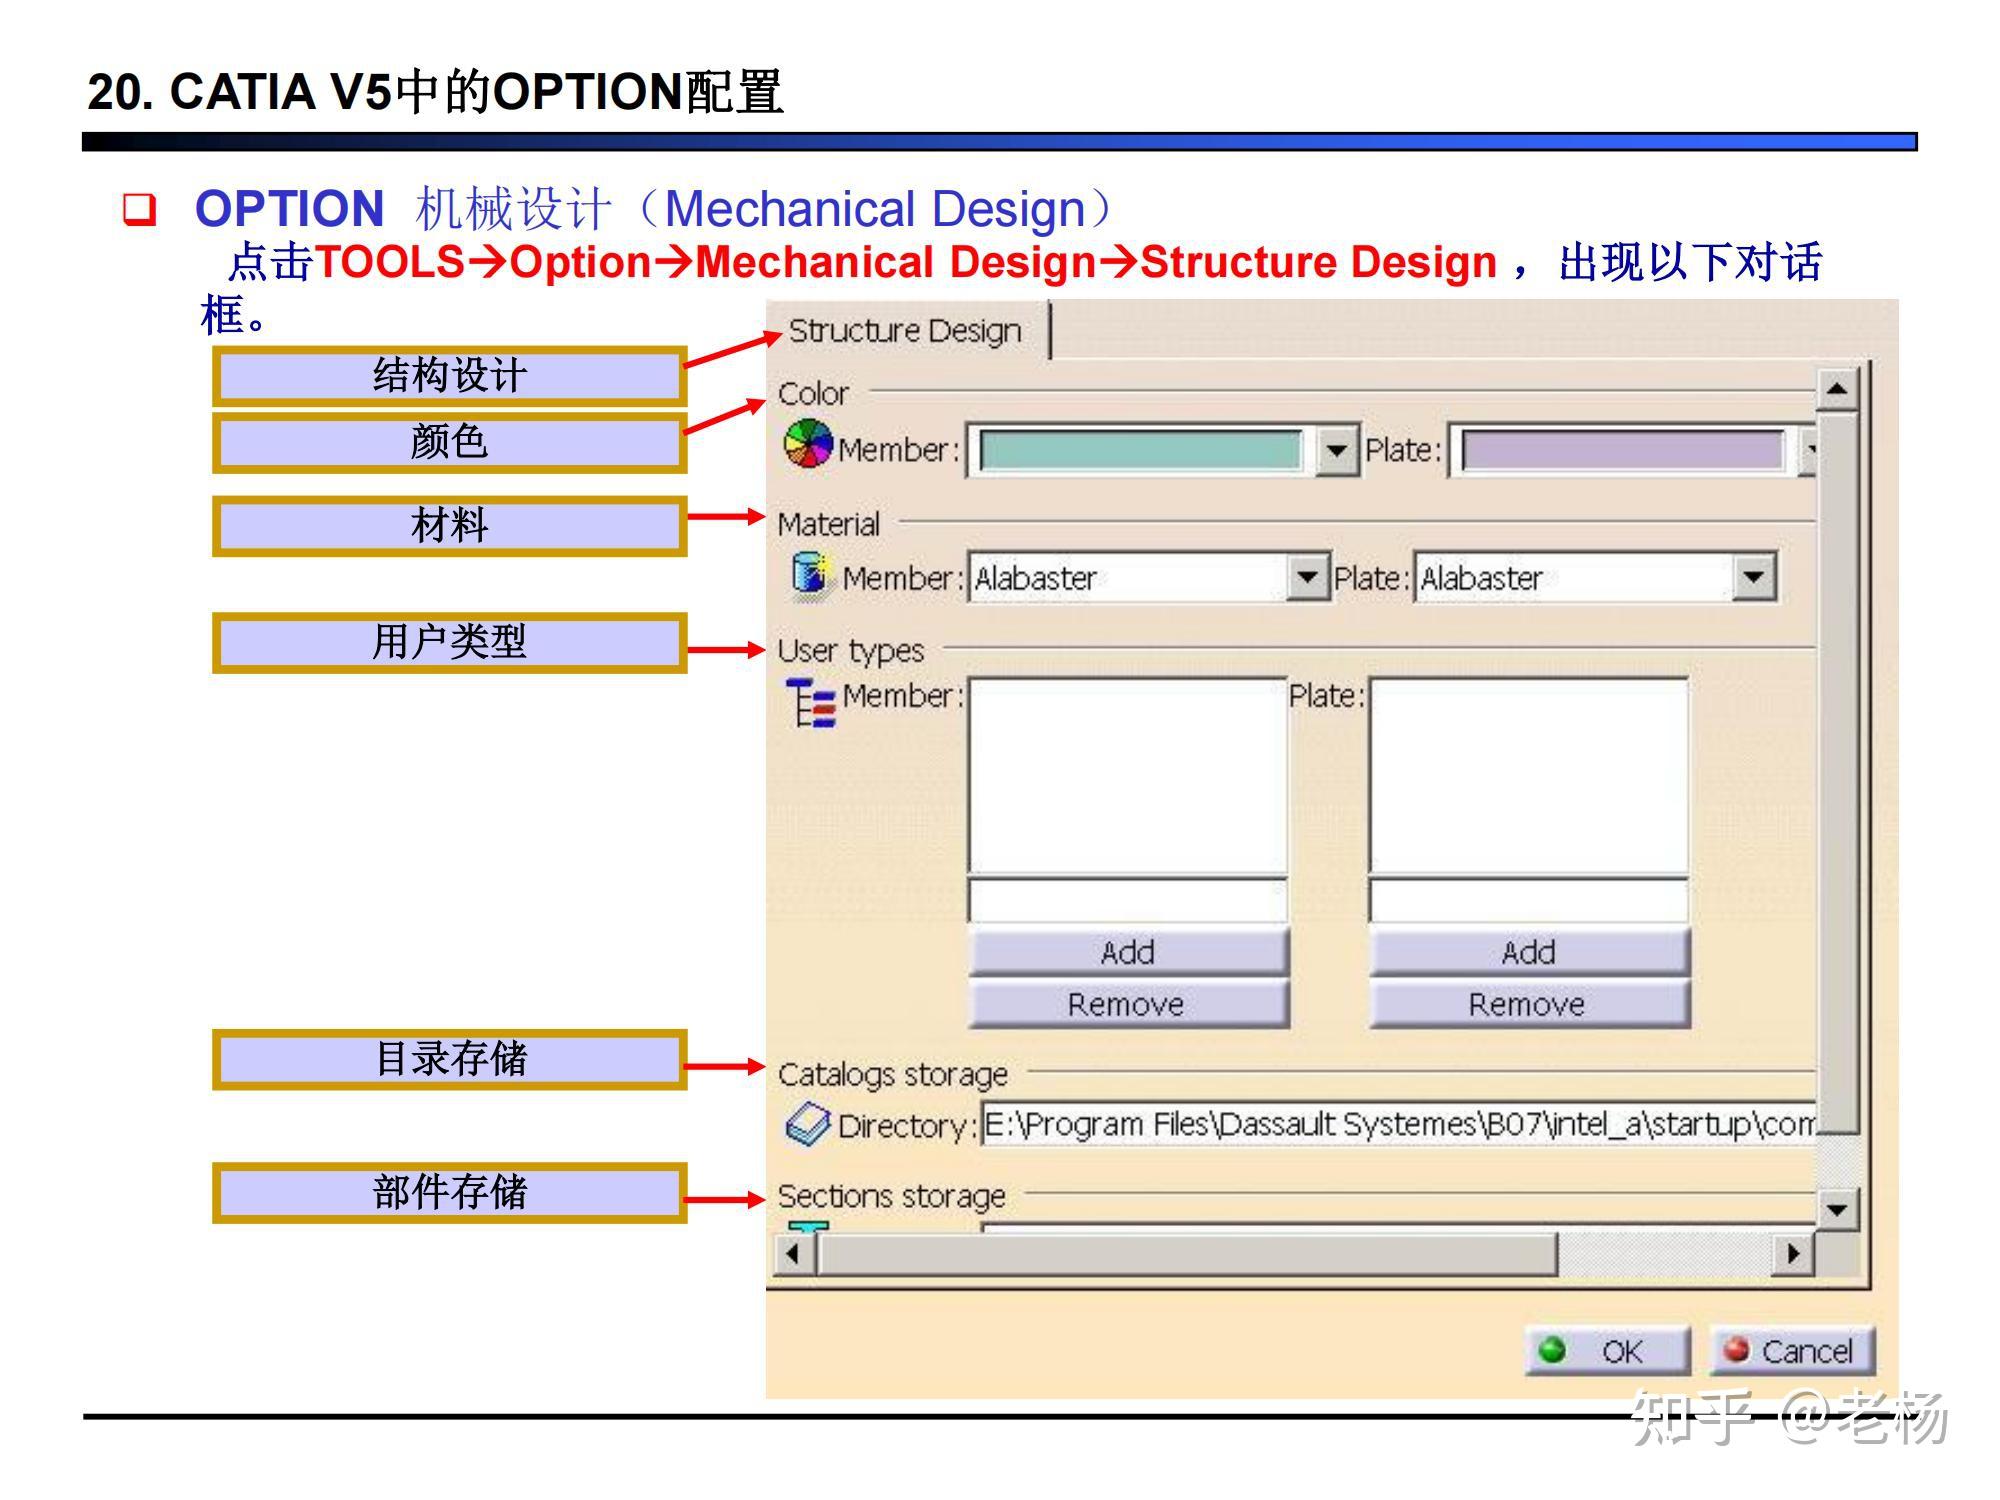The width and height of the screenshot is (2000, 1500).
Task: Click the Sections storage heading text
Action: coord(891,1196)
